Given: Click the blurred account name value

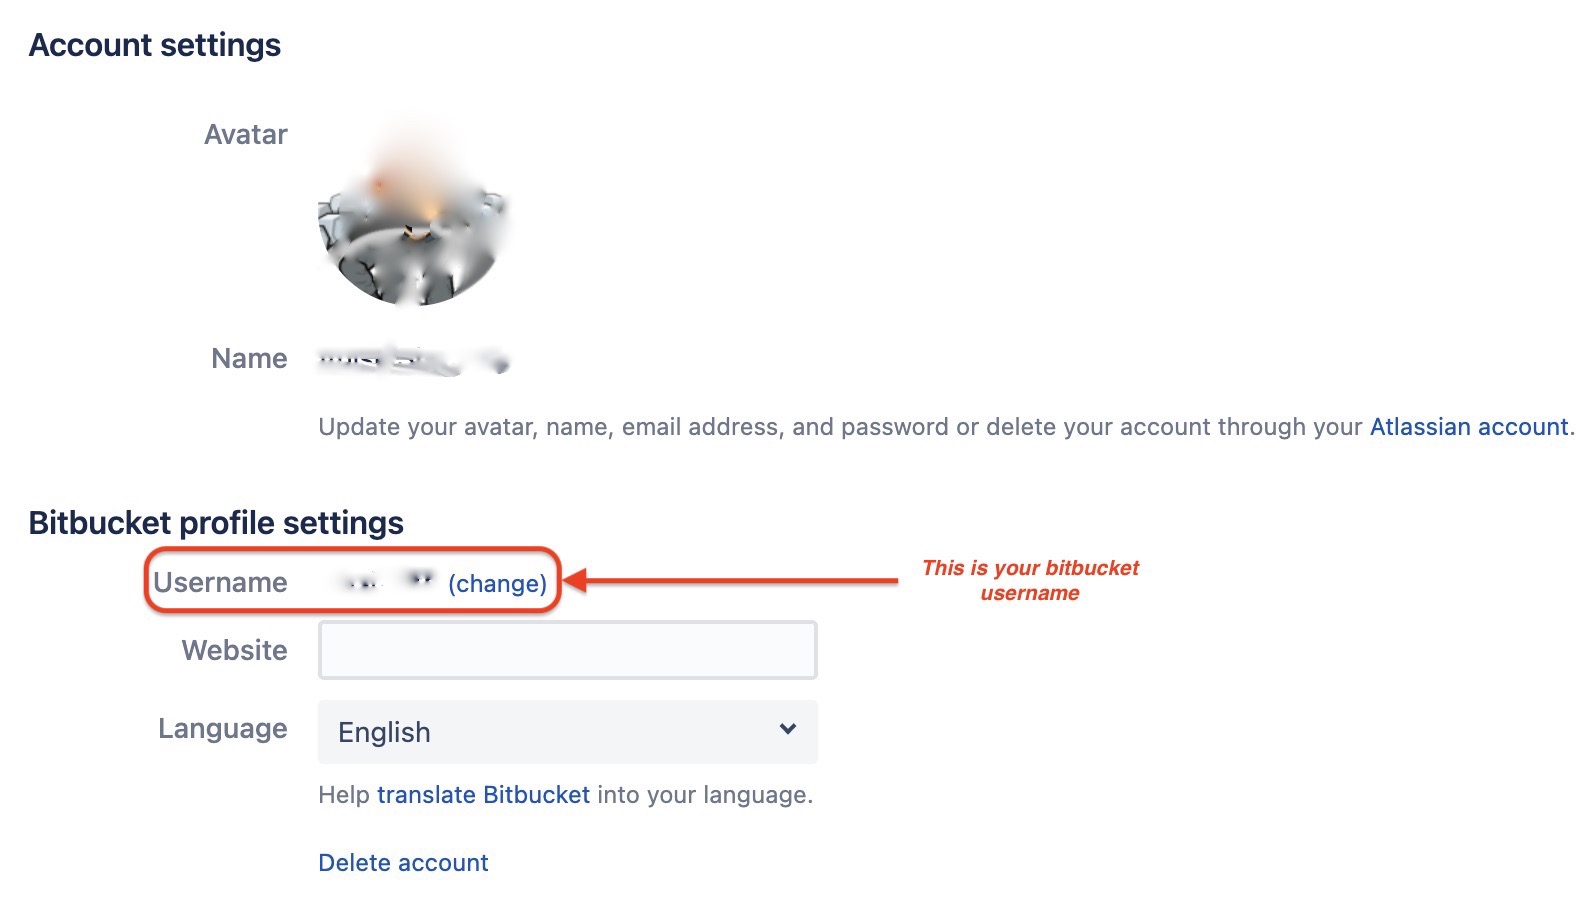Looking at the screenshot, I should point(413,359).
